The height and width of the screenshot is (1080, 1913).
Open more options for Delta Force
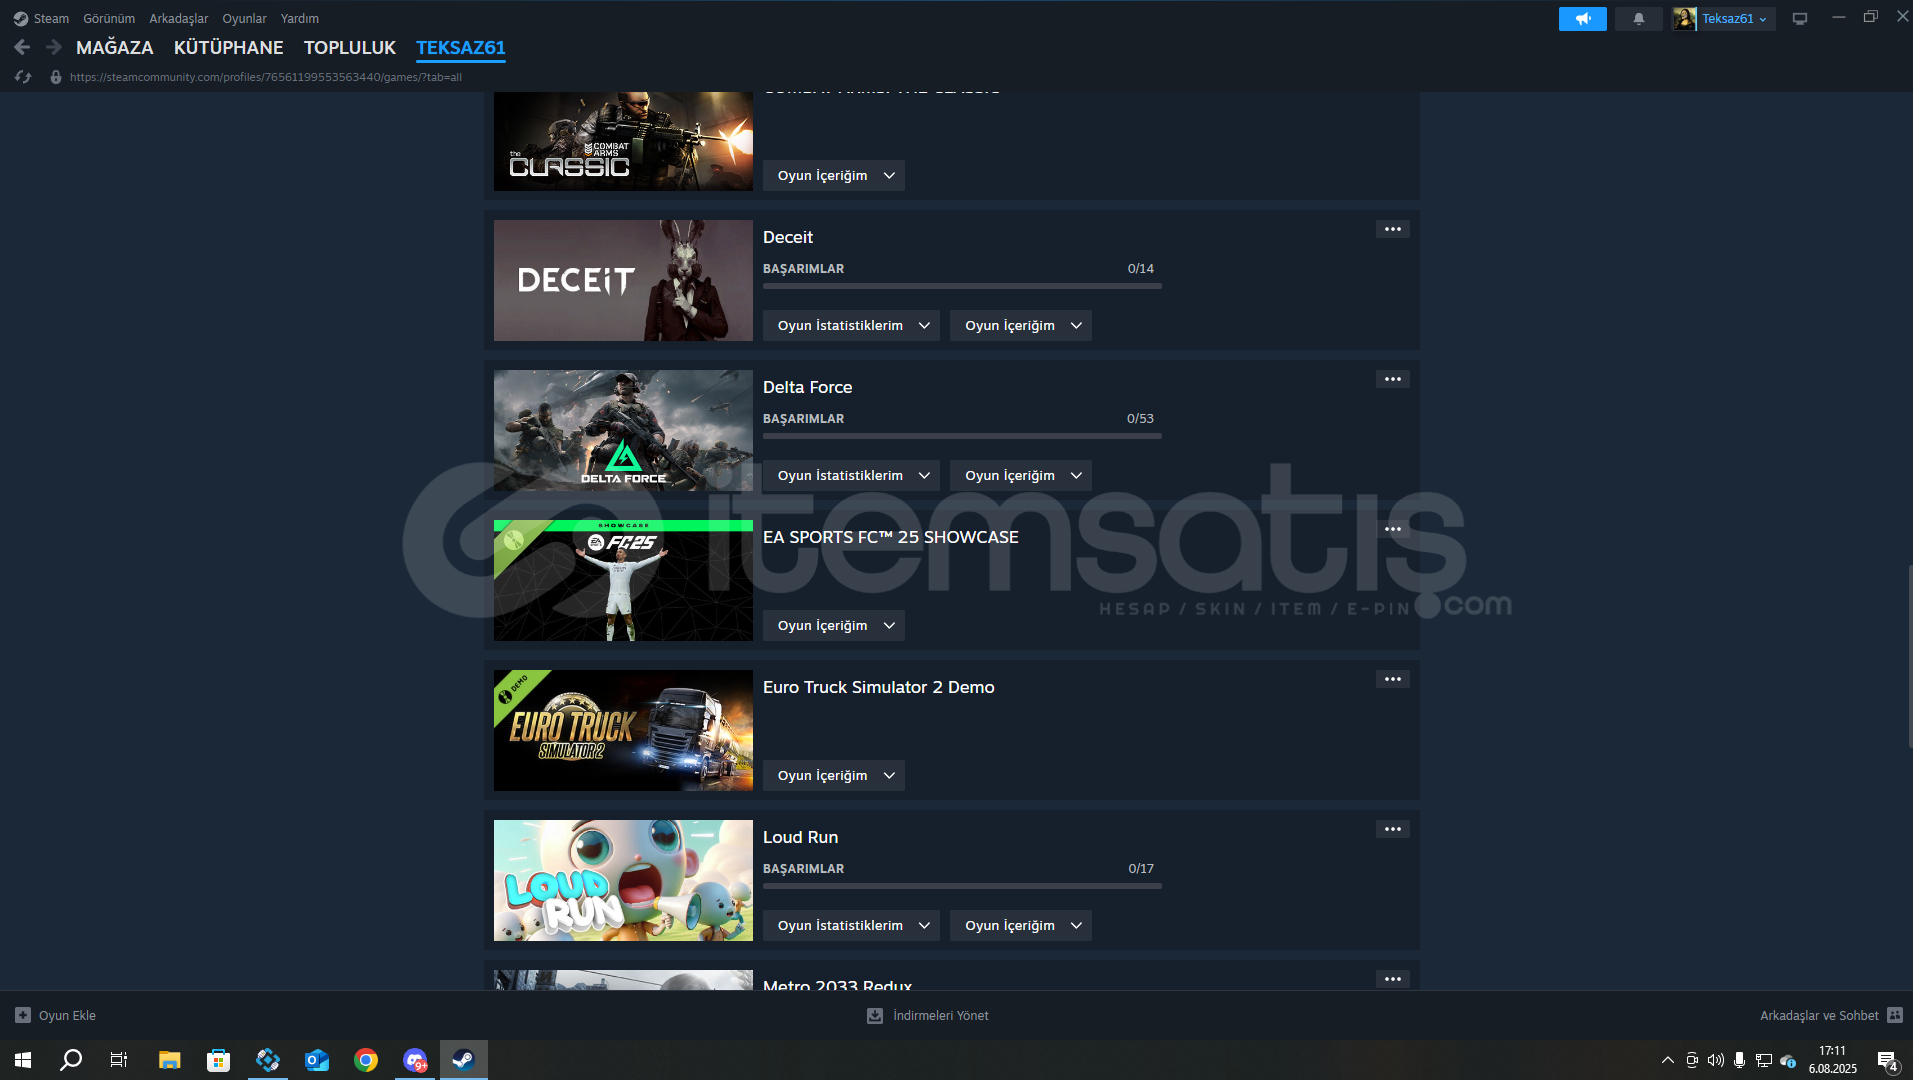point(1392,379)
